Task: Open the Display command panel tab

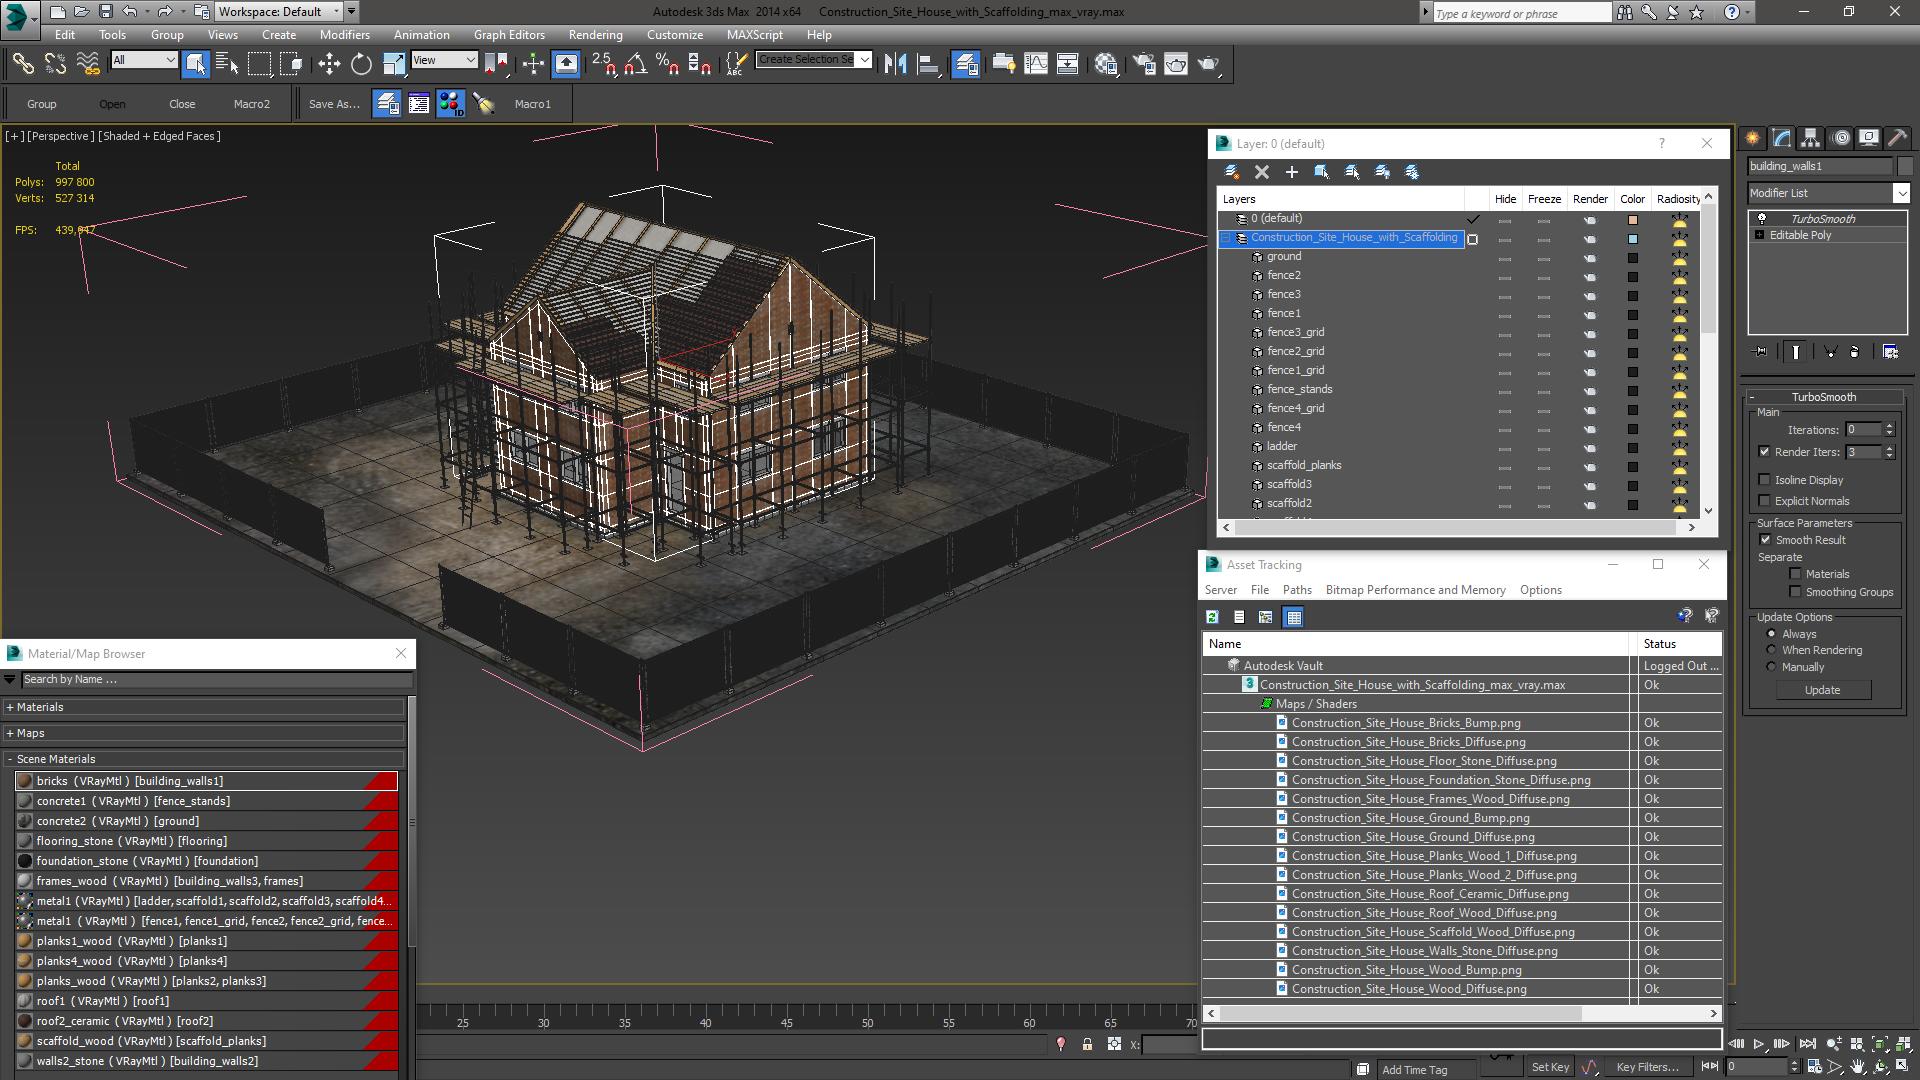Action: click(x=1869, y=138)
